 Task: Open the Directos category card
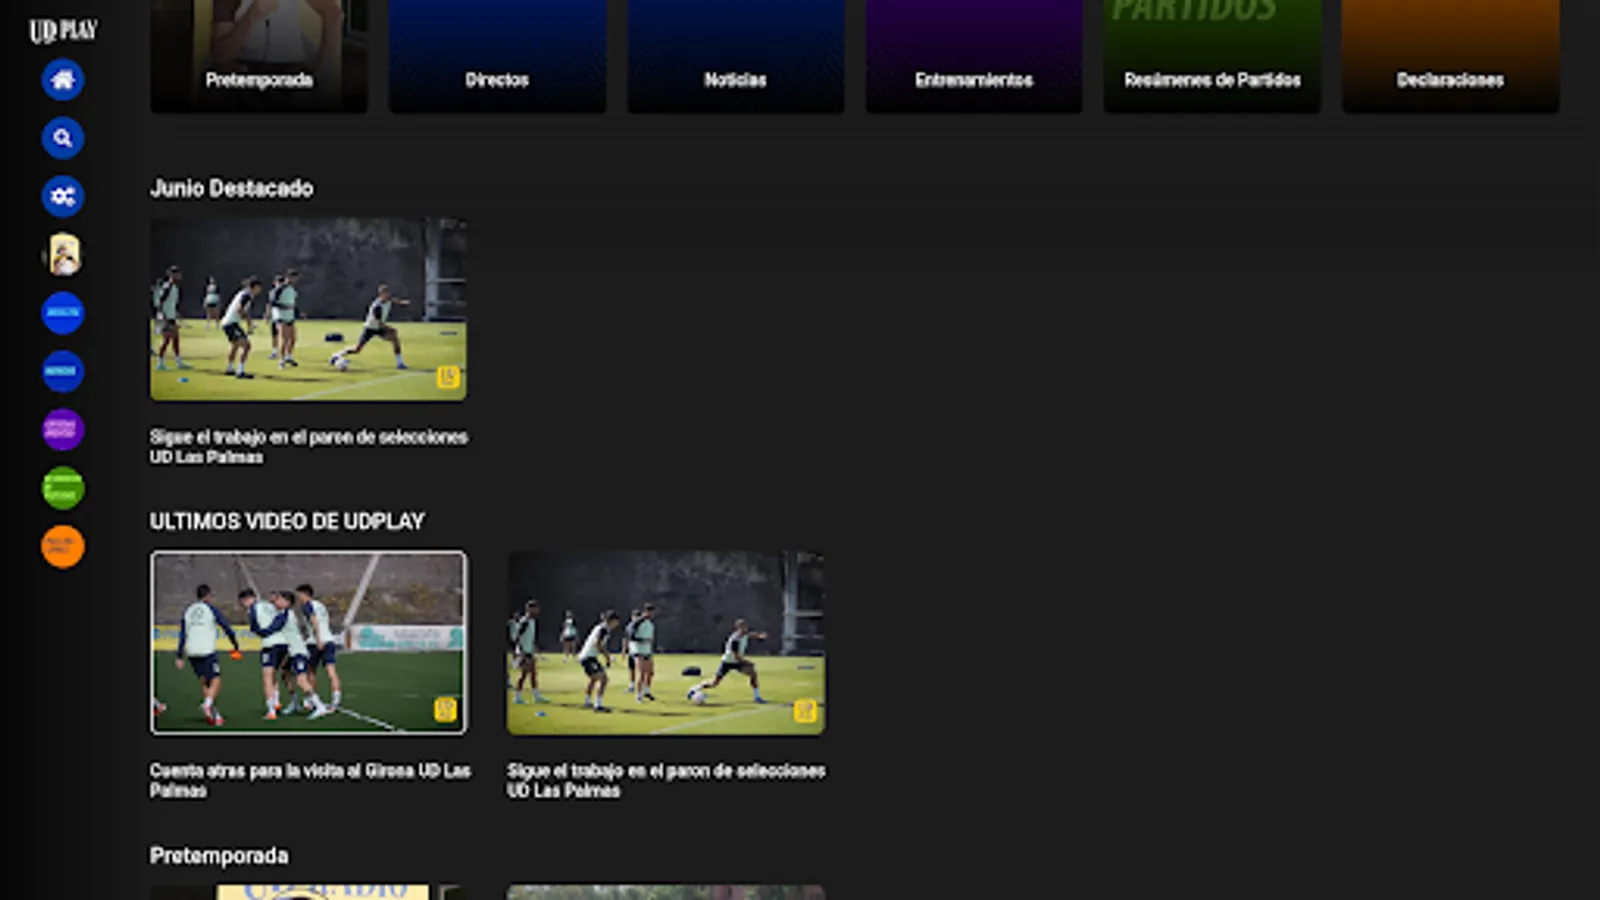click(x=497, y=56)
